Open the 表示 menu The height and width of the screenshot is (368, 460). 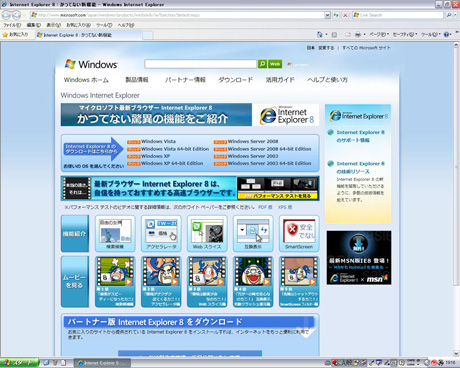[53, 25]
